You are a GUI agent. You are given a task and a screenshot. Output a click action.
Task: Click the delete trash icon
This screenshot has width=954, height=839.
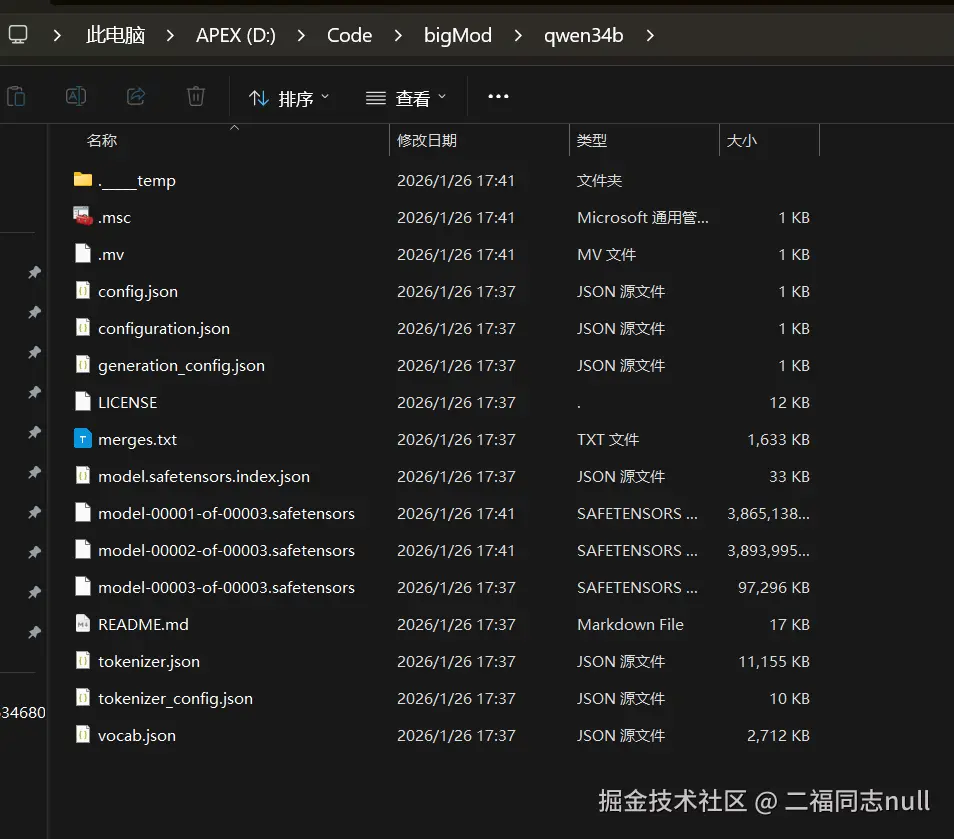pos(195,96)
